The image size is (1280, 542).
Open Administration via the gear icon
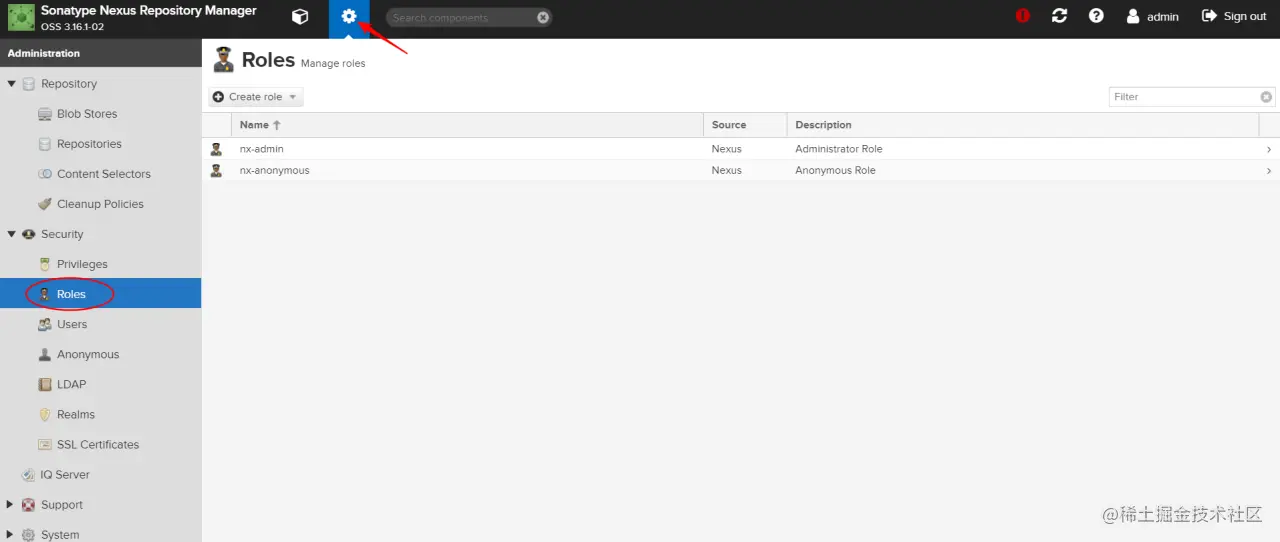click(x=349, y=17)
